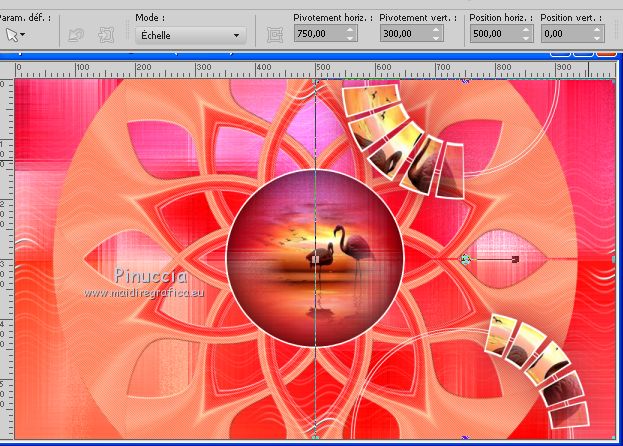Screen dimensions: 623x446
Task: Click the rotation pivot handle on the canvas
Action: coord(465,259)
